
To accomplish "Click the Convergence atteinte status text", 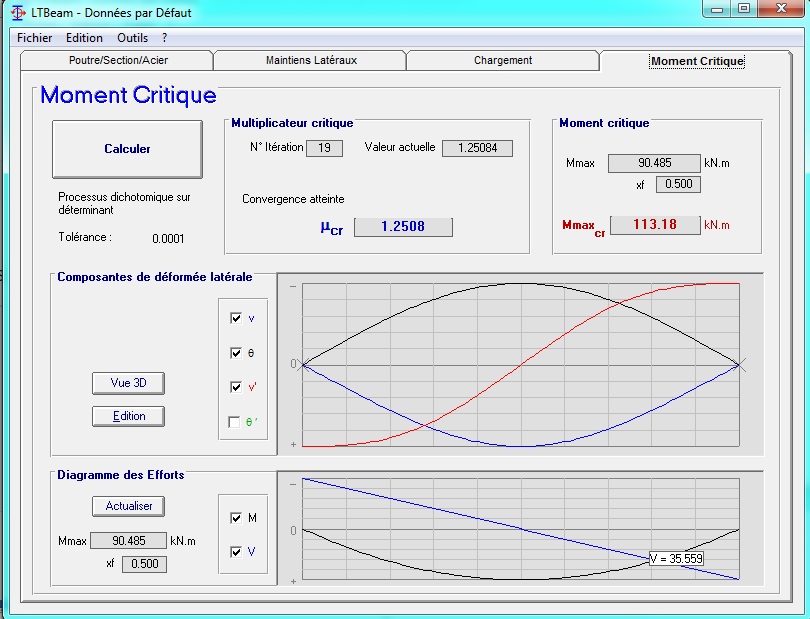I will [293, 199].
